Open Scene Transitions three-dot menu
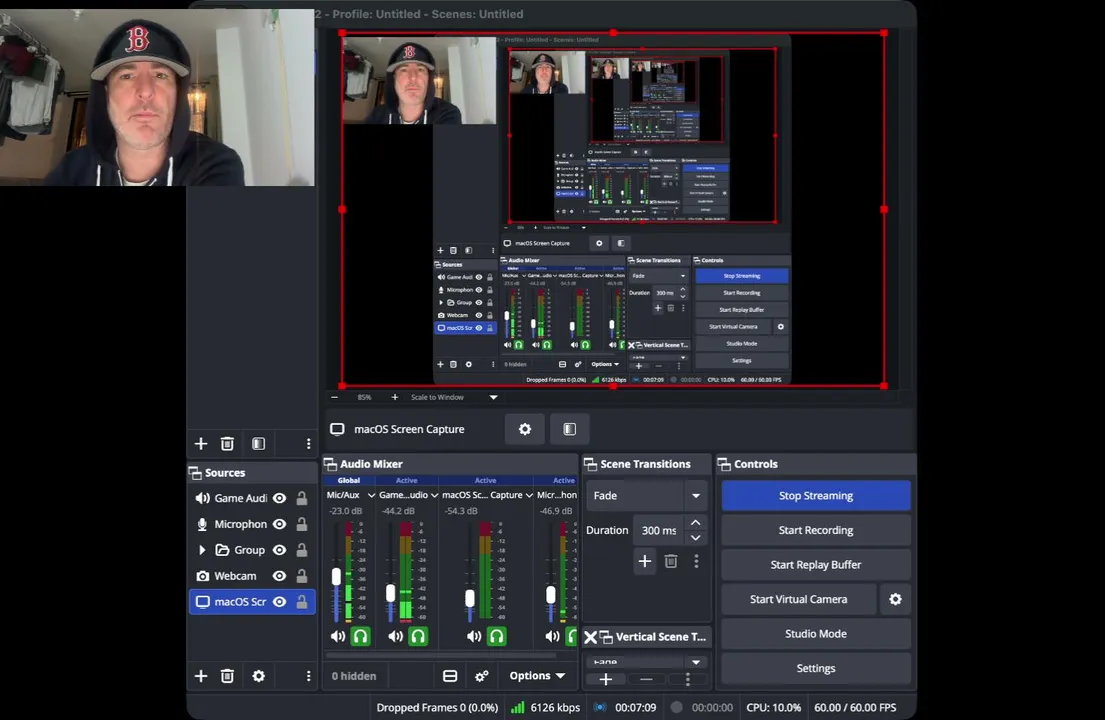The height and width of the screenshot is (720, 1105). click(696, 561)
